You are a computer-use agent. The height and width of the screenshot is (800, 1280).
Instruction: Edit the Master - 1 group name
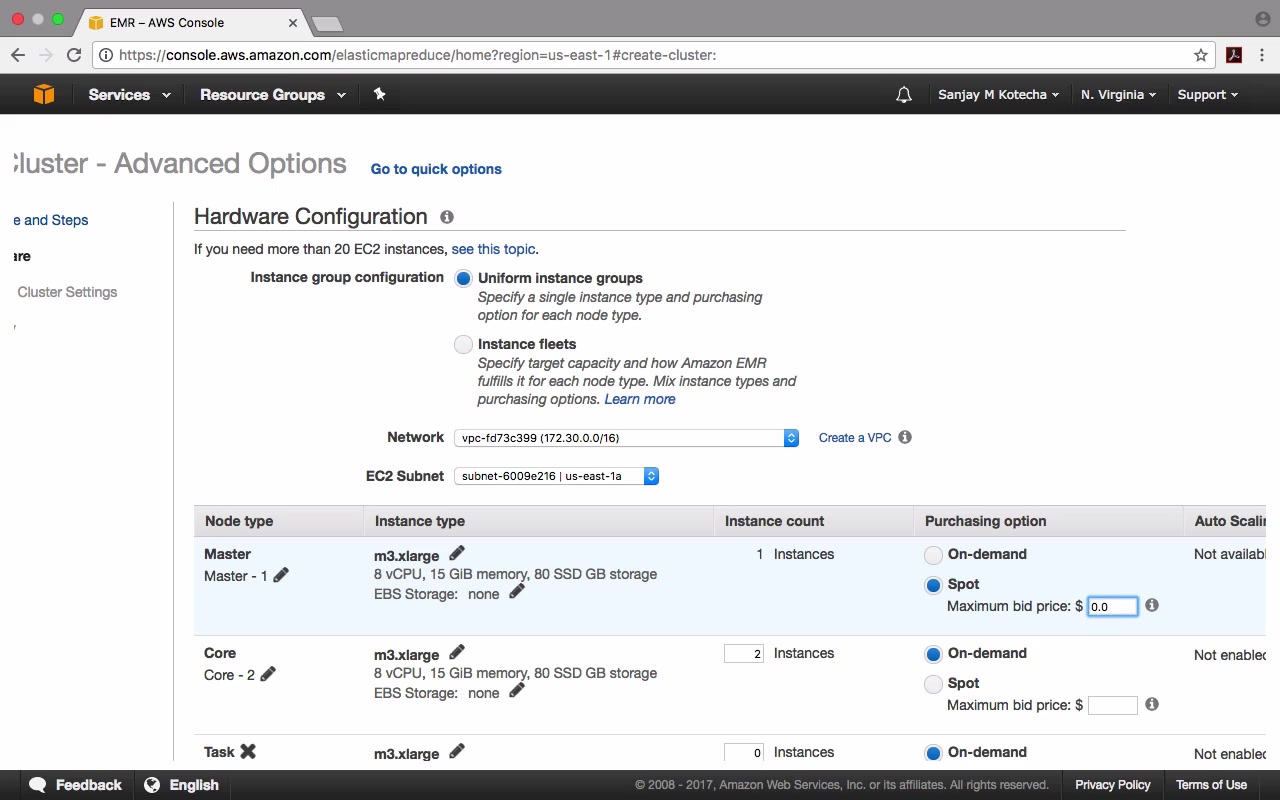tap(281, 575)
